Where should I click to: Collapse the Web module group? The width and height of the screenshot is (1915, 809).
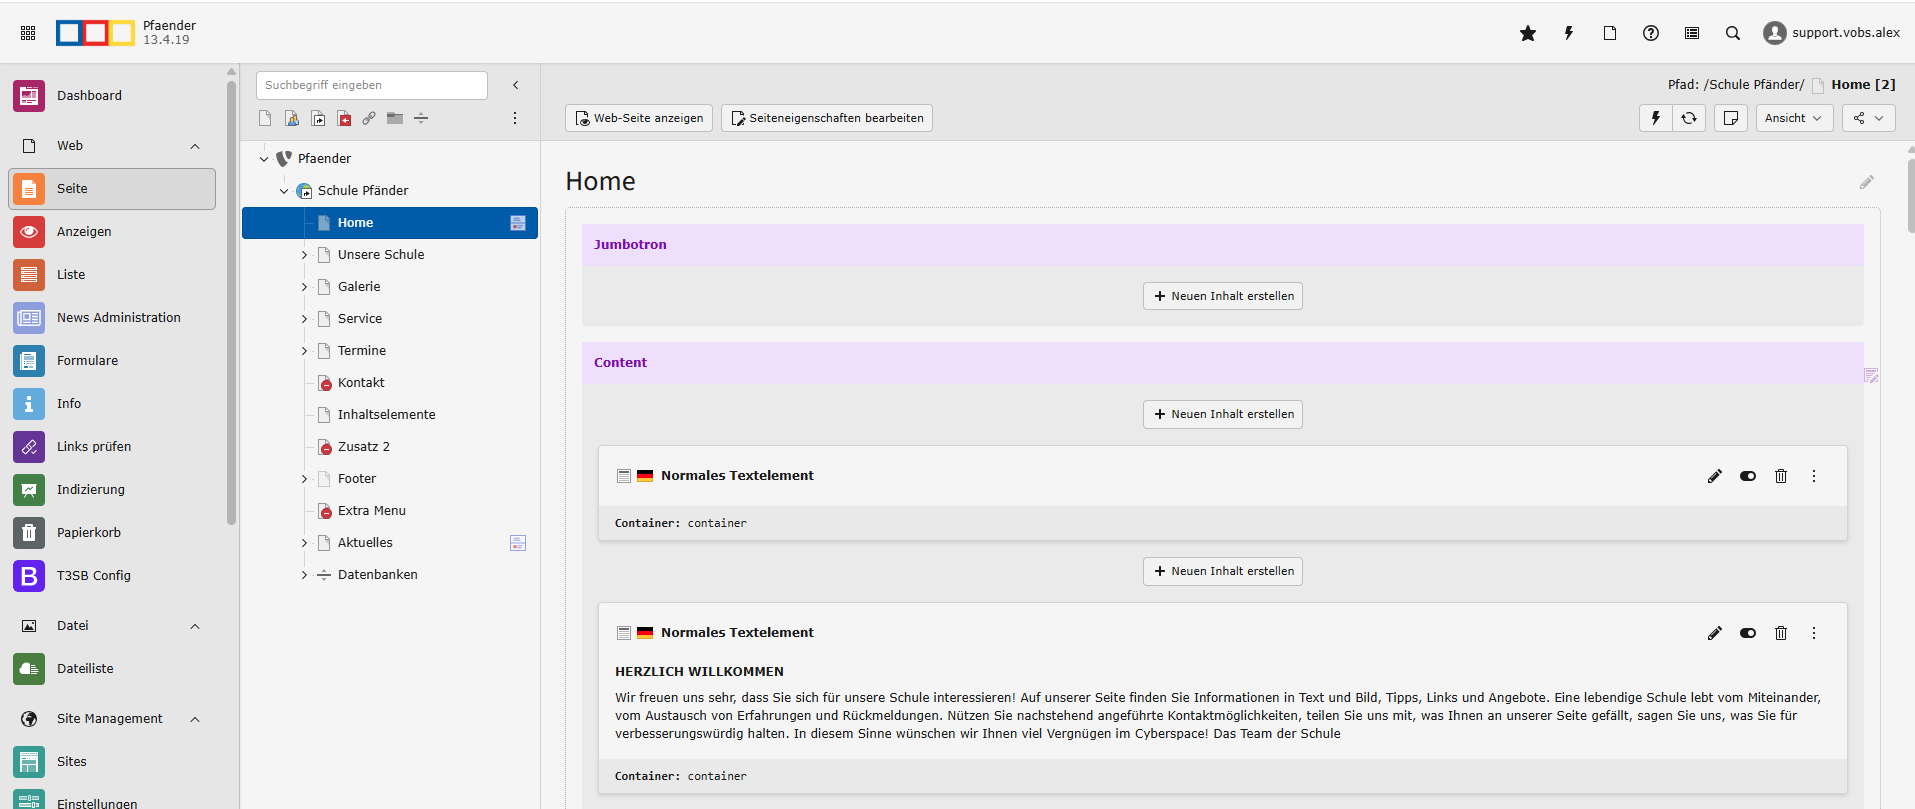[x=195, y=146]
